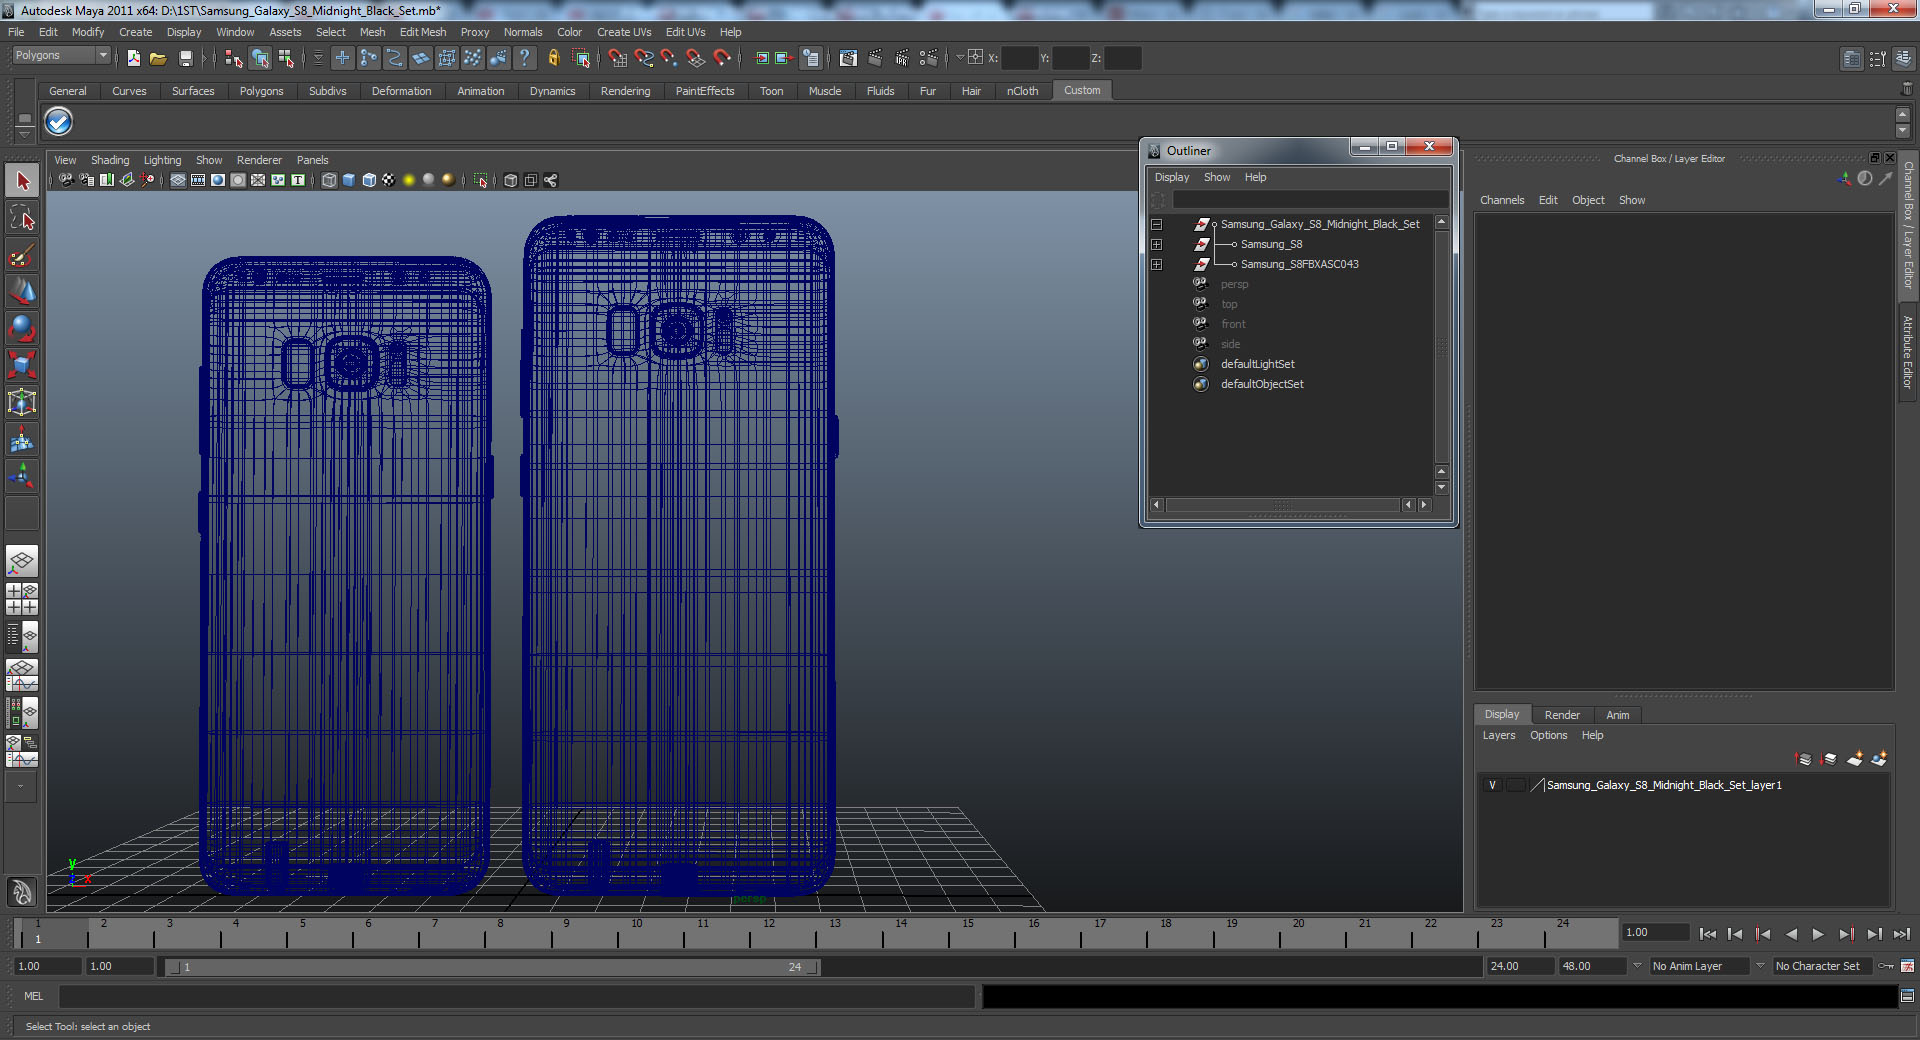Expand Samsung_S8FBXASC043 node in Outliner
Screen dimensions: 1920x1040
(1157, 264)
